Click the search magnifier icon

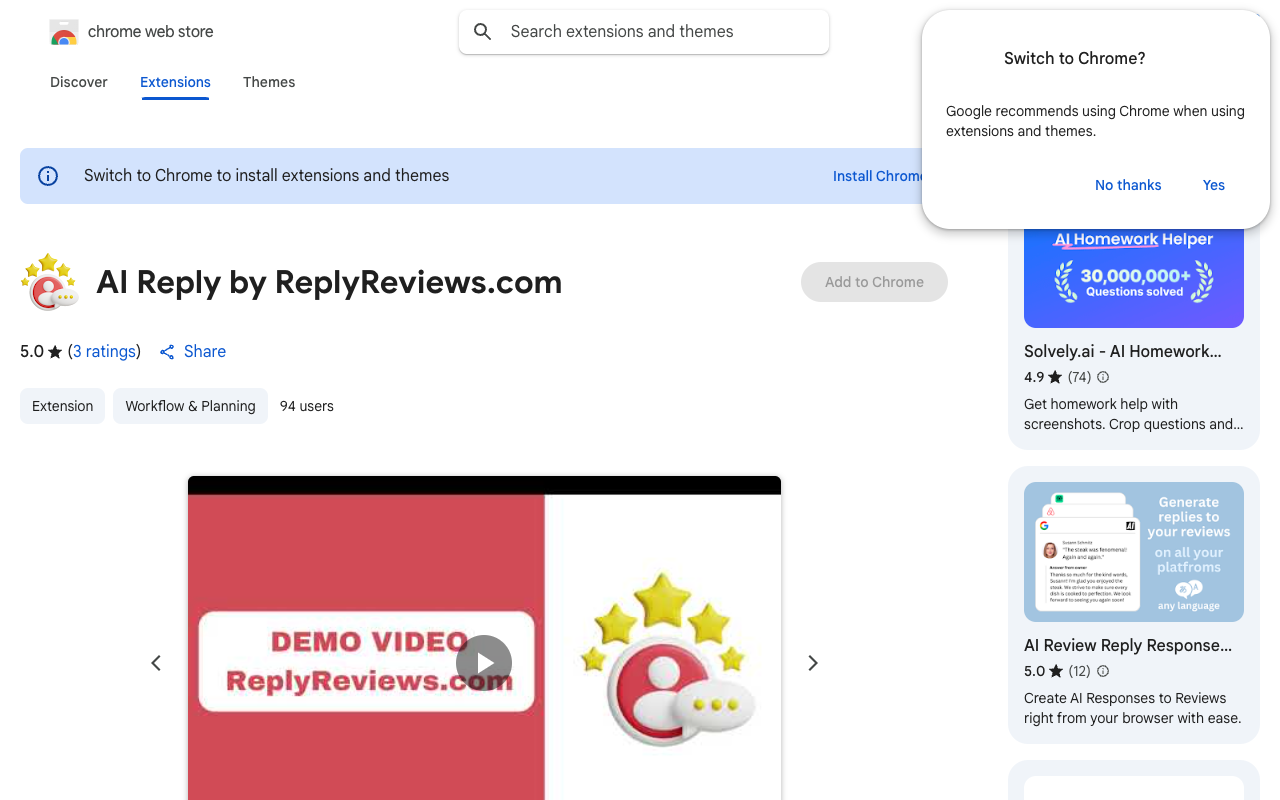[483, 32]
